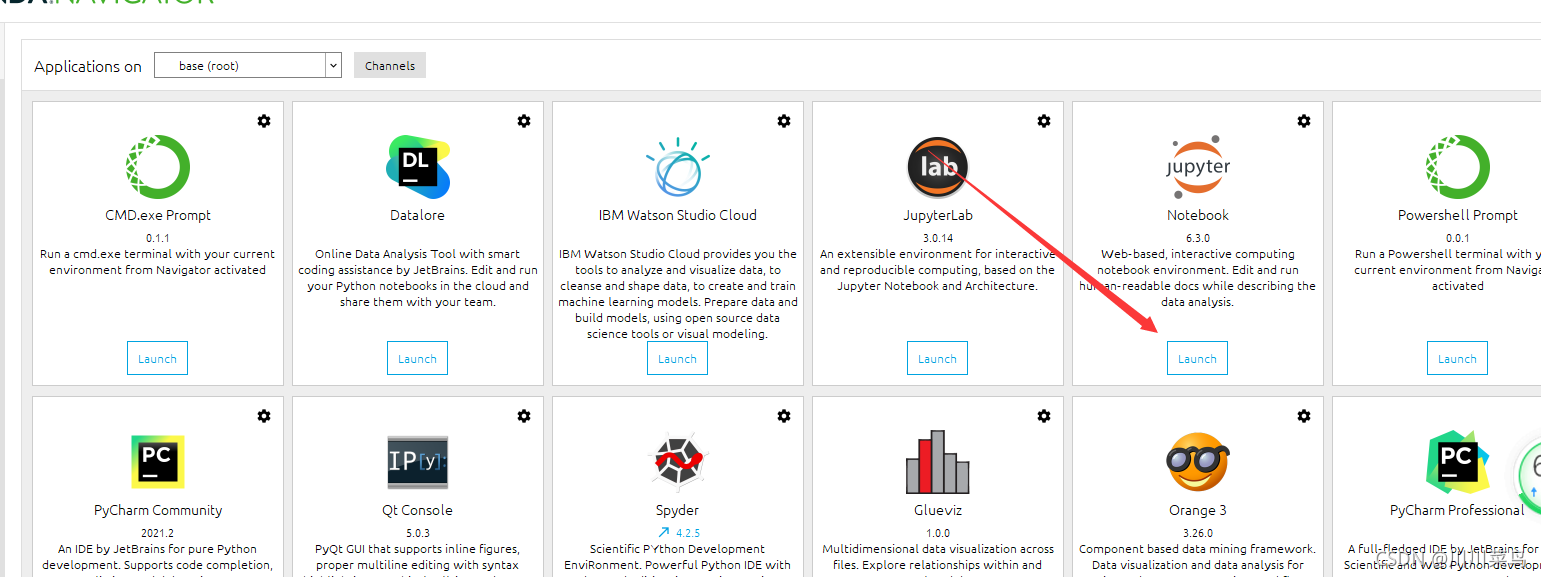Click the Datalore DL icon
This screenshot has height=577, width=1541.
pyautogui.click(x=417, y=167)
